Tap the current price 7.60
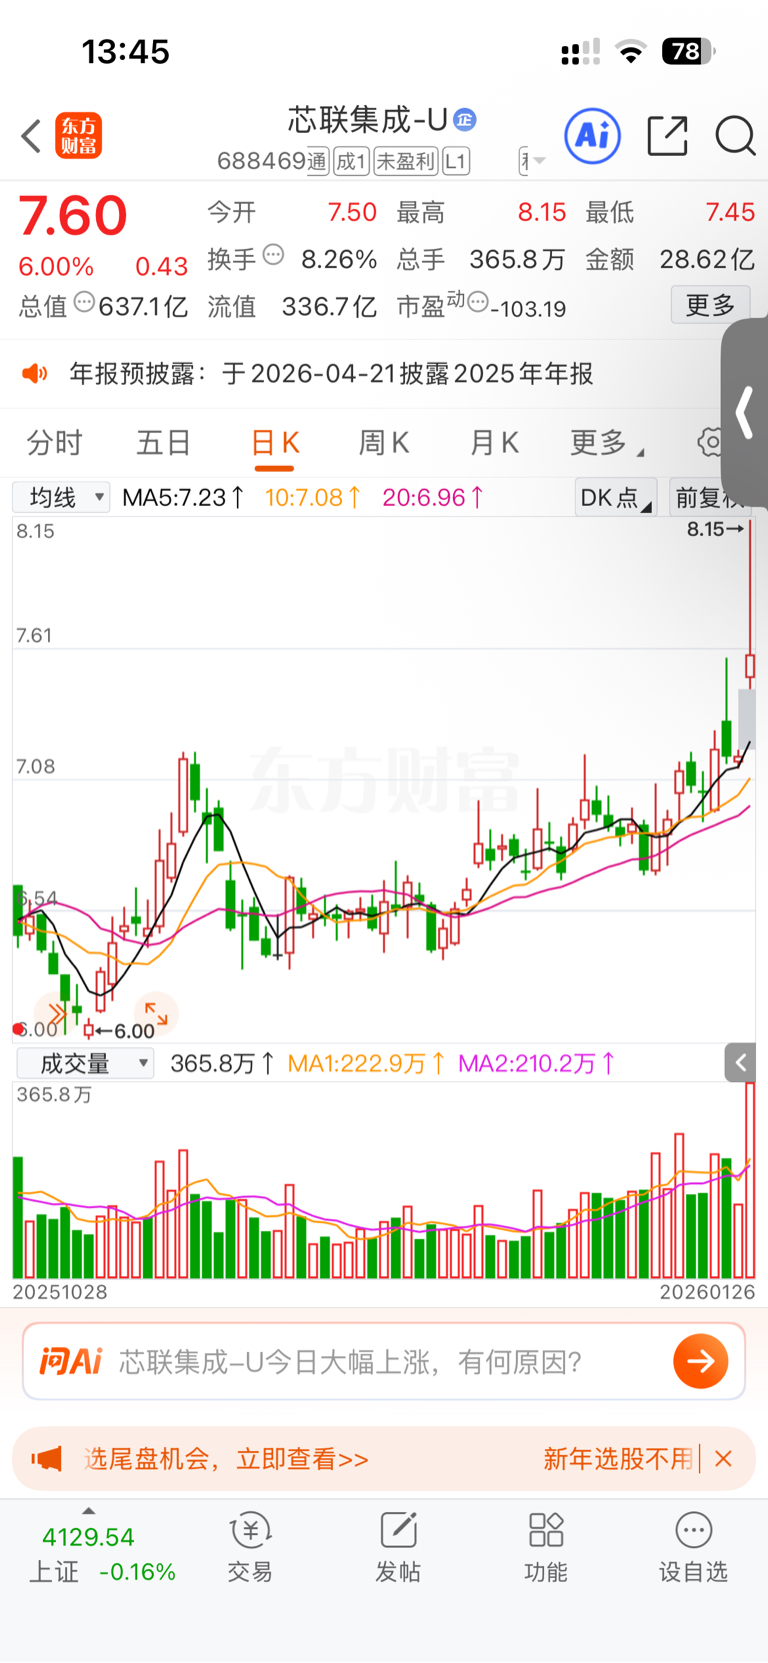The image size is (768, 1663). (x=73, y=215)
